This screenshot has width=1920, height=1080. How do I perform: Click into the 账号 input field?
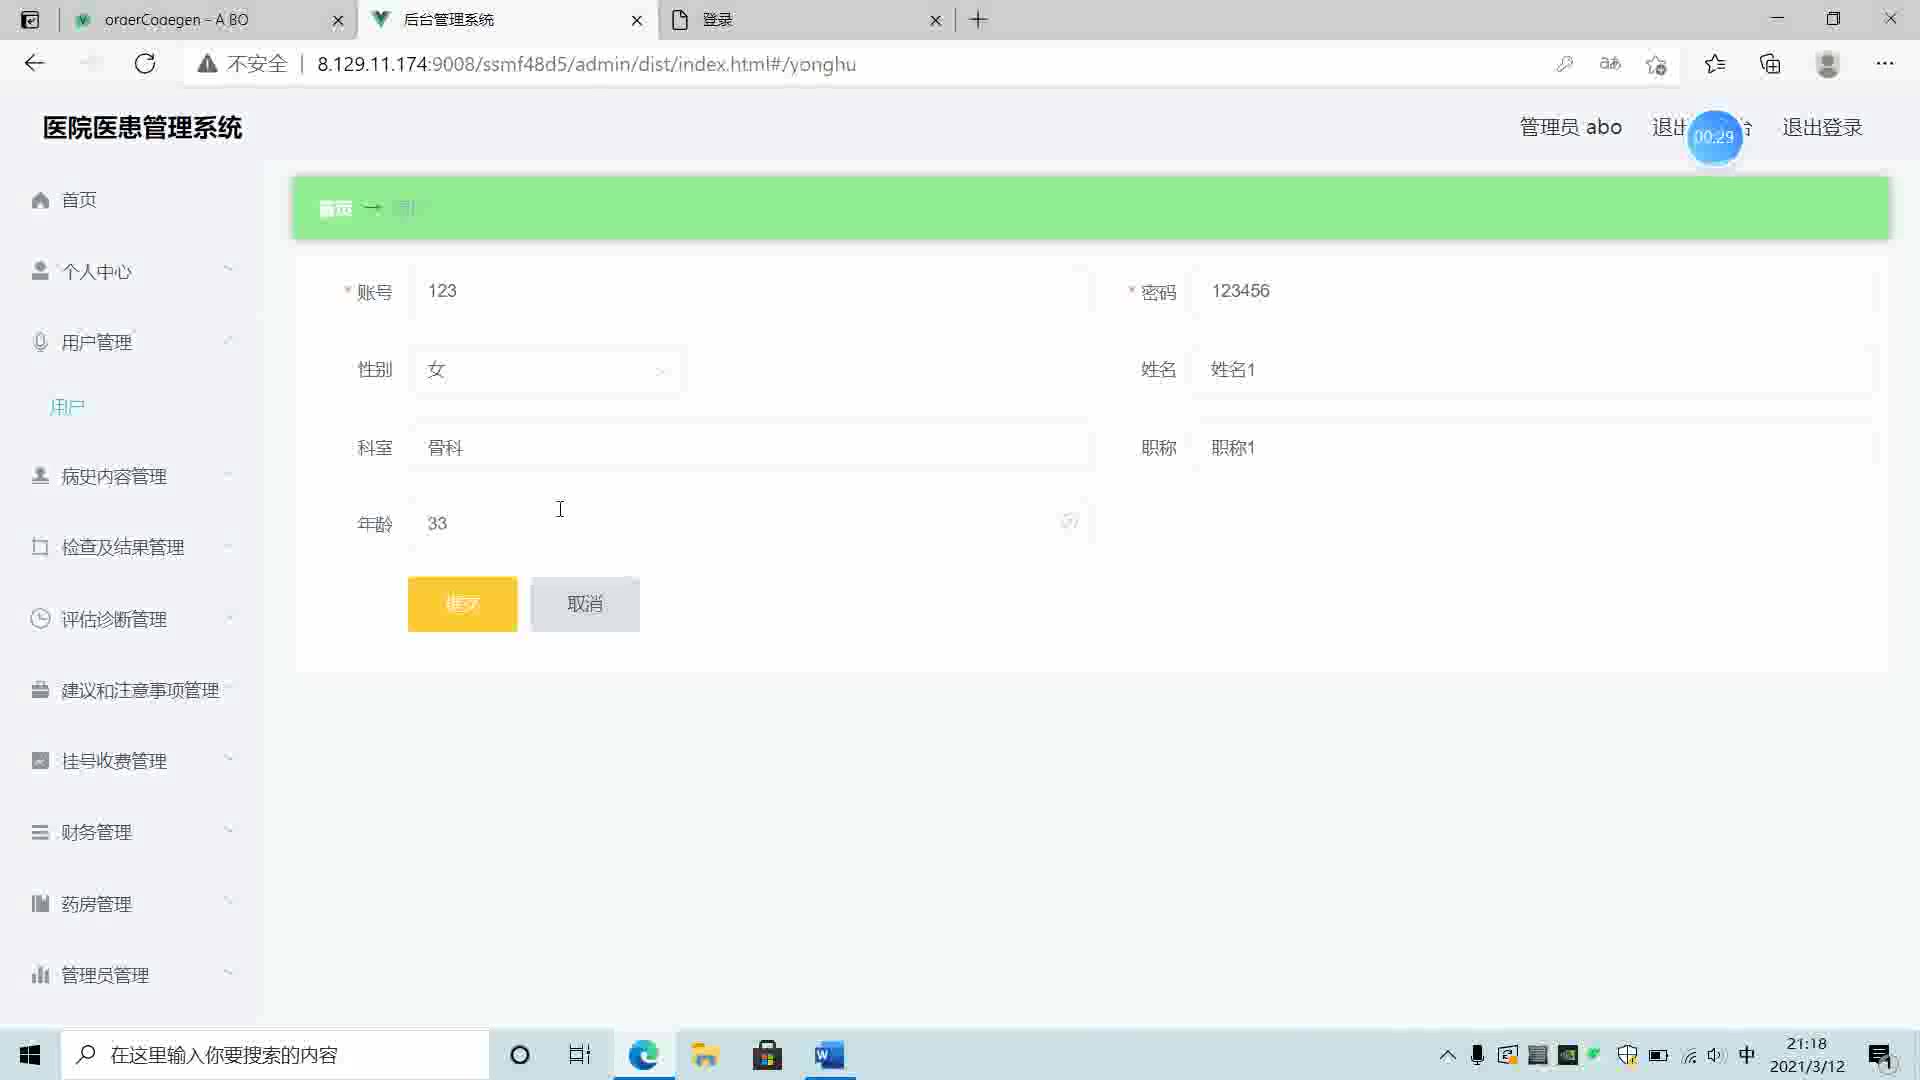click(750, 291)
